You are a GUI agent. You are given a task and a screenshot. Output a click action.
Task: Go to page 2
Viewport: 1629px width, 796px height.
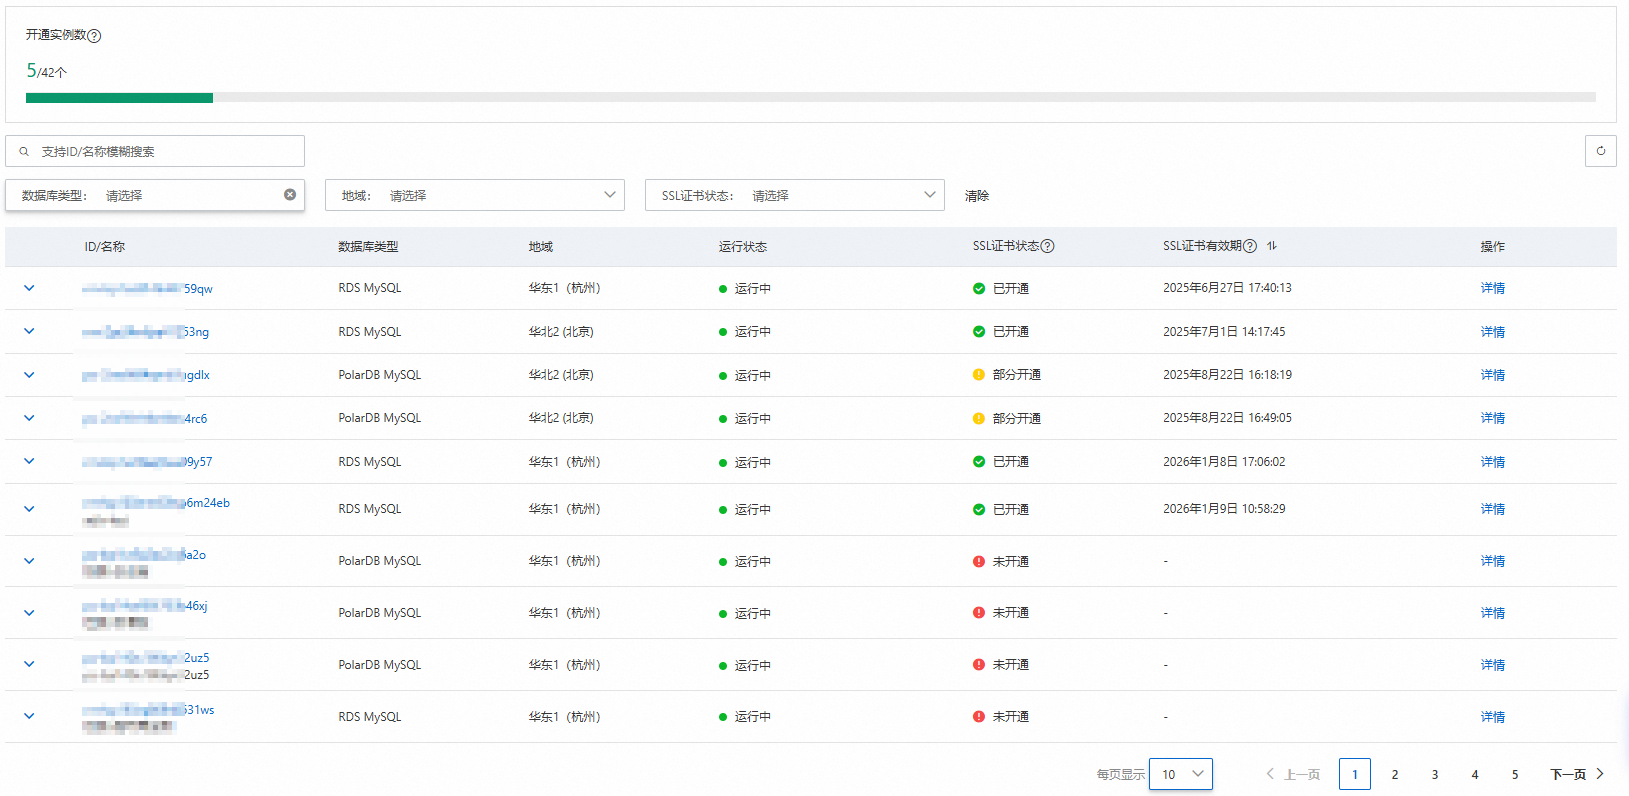click(x=1395, y=774)
